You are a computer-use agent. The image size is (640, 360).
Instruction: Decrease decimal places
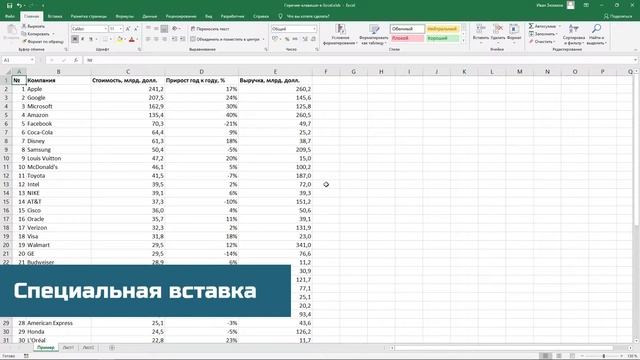pos(313,39)
